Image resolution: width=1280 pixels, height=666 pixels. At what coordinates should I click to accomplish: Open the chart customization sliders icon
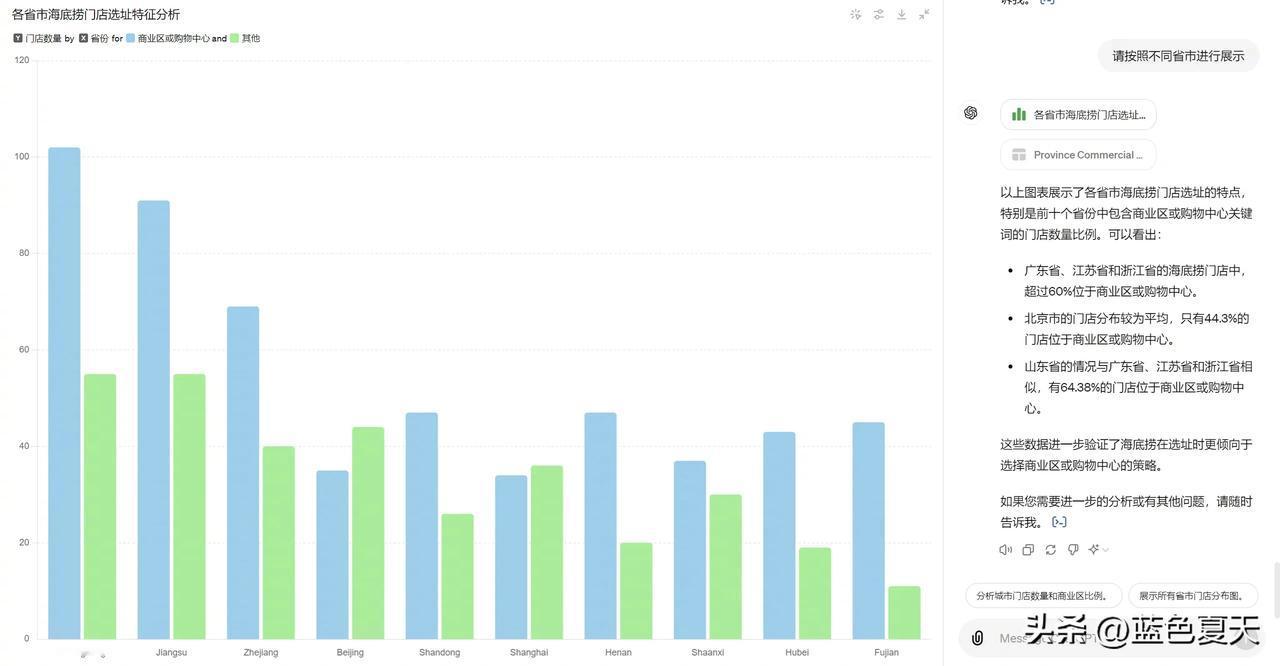879,14
